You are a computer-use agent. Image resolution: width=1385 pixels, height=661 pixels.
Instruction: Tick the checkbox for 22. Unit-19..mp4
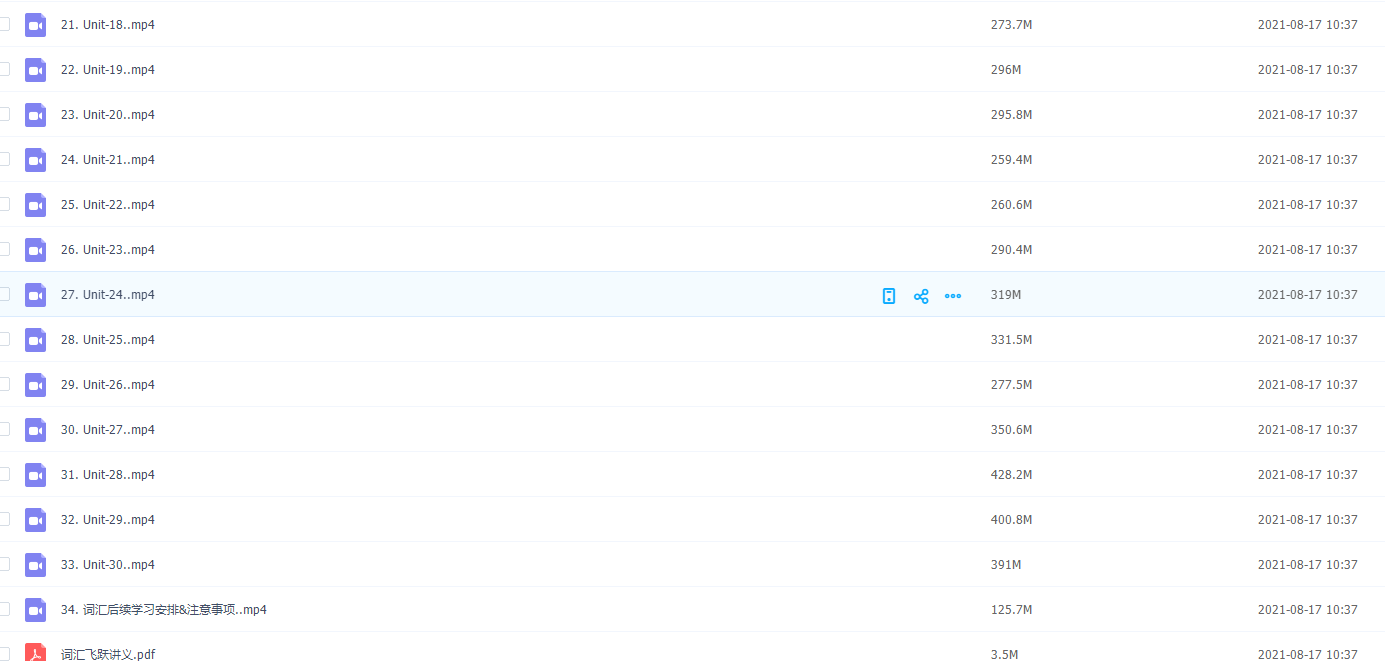(x=4, y=69)
